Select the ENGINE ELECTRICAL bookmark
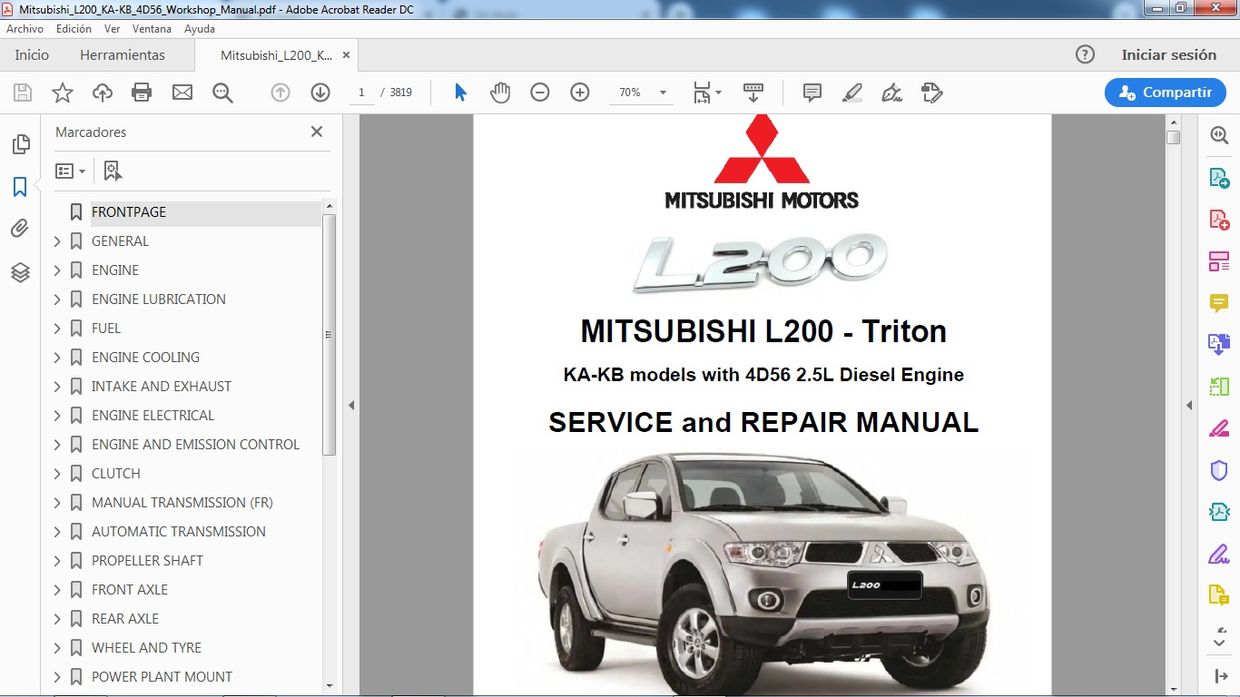 click(x=152, y=415)
